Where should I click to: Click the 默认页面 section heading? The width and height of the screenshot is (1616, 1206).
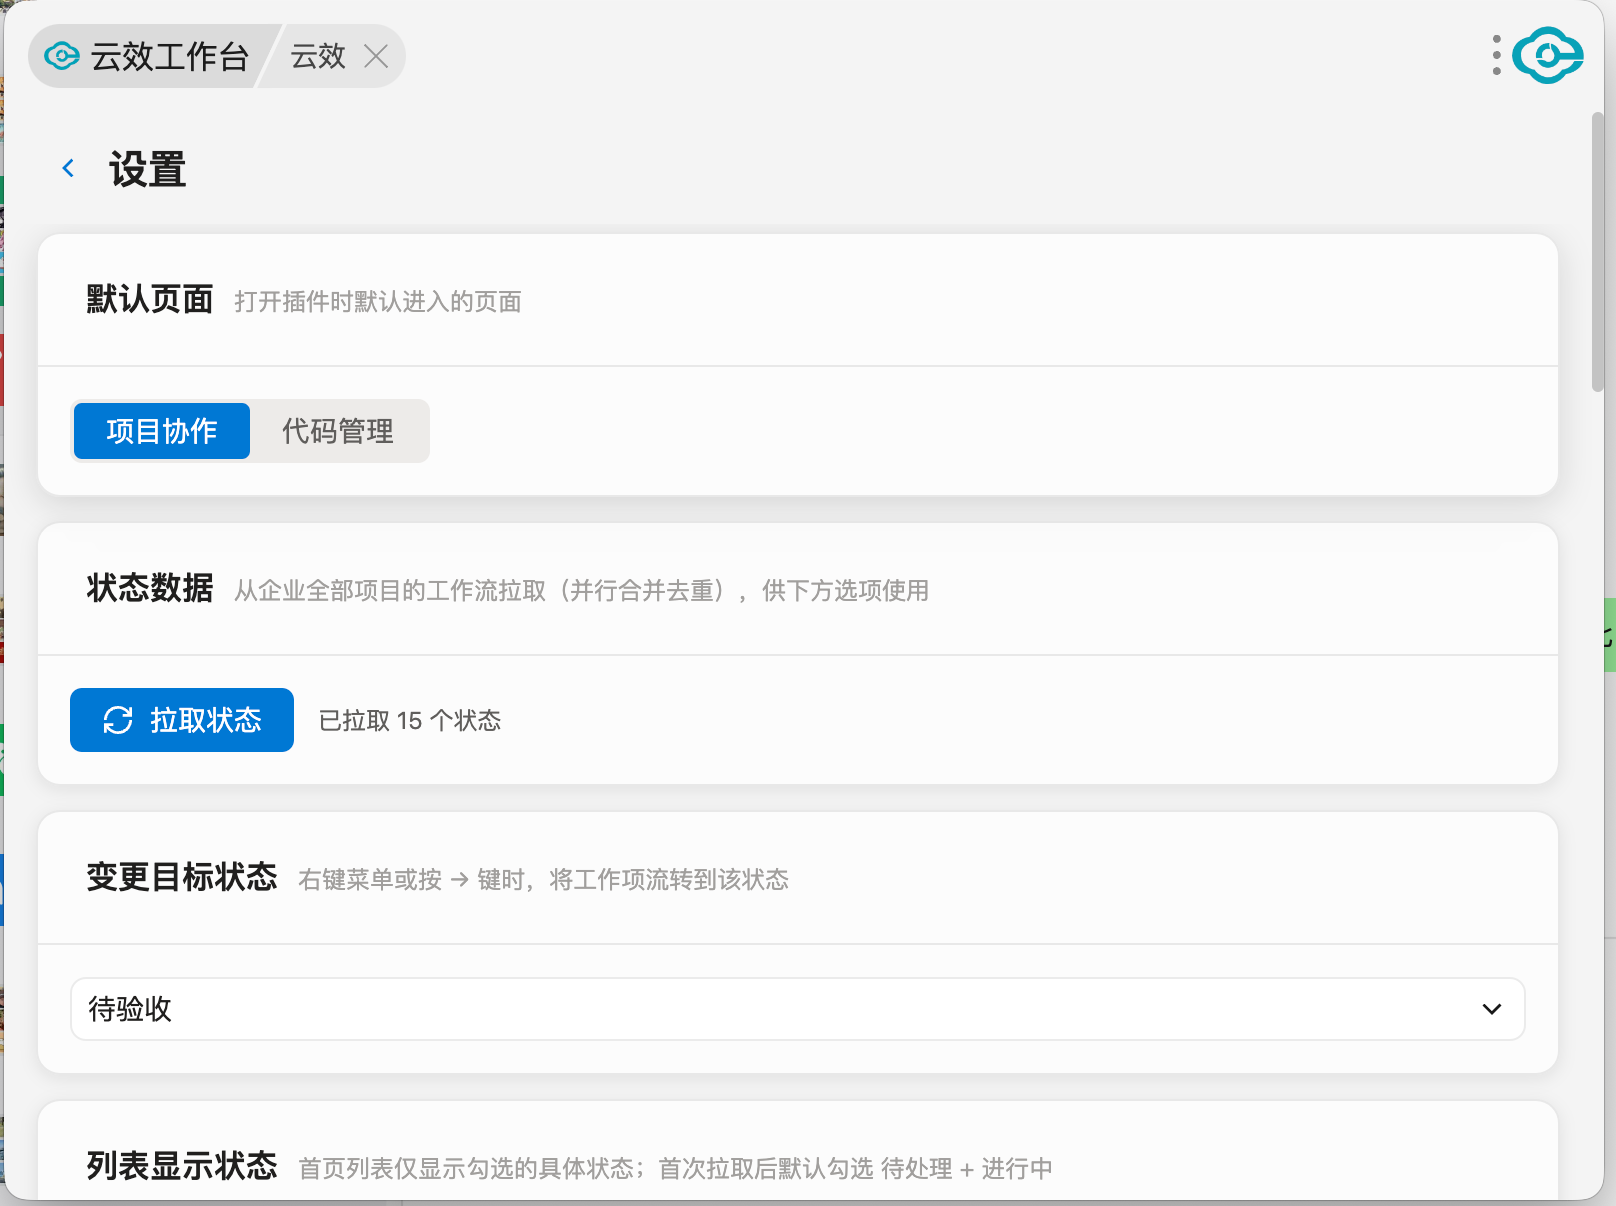pyautogui.click(x=150, y=299)
